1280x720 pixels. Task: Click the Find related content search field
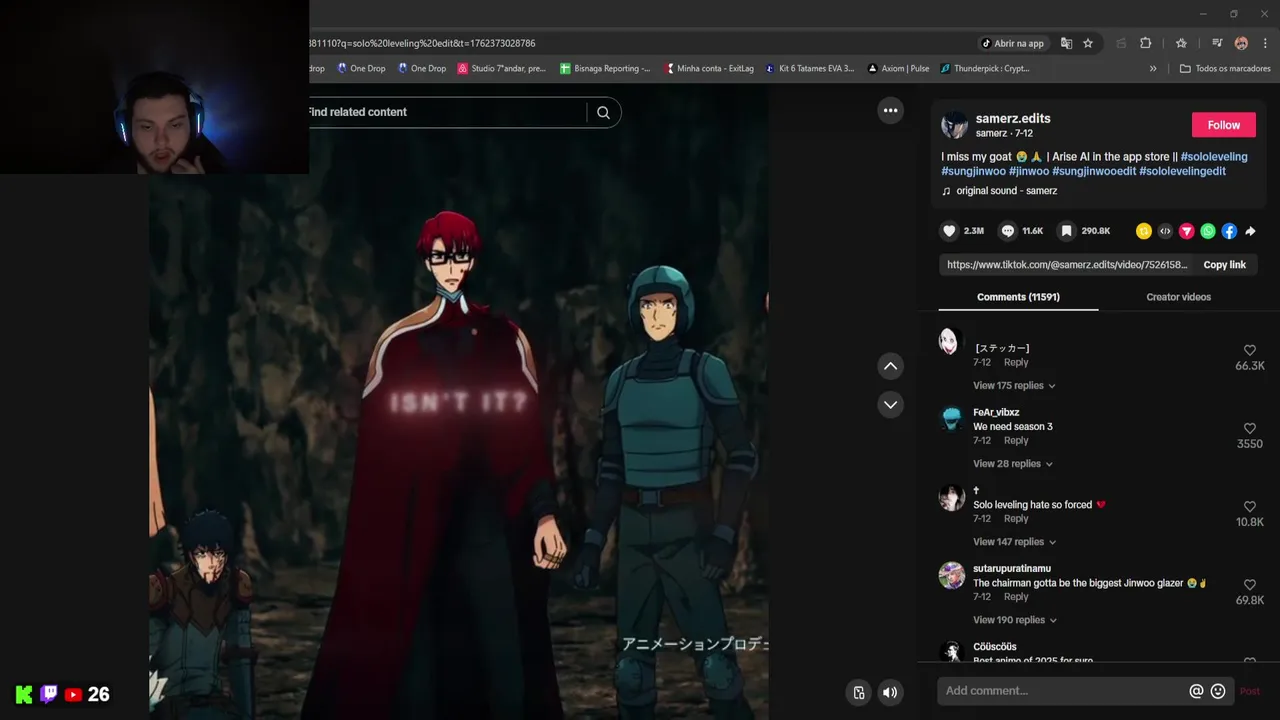coord(445,112)
